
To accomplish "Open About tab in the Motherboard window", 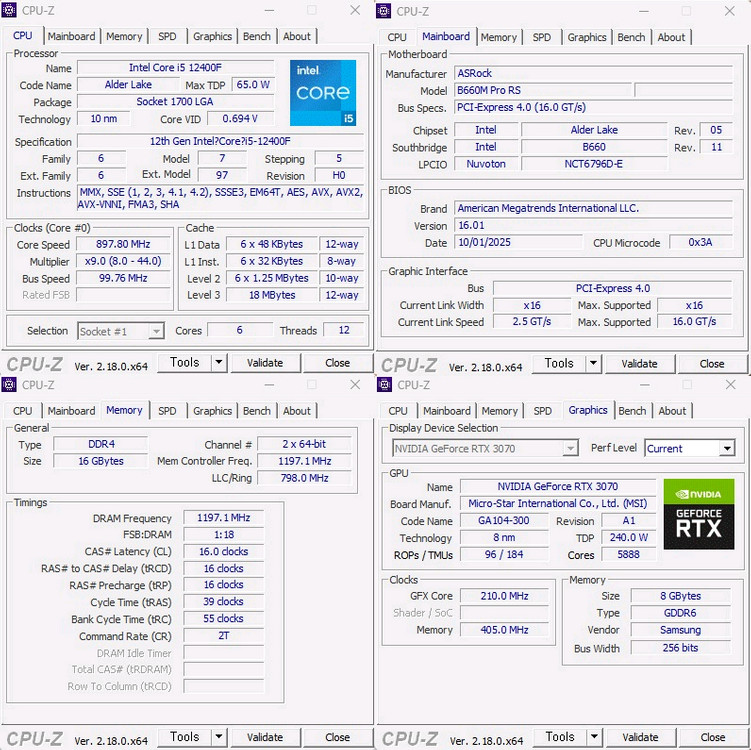I will tap(671, 37).
